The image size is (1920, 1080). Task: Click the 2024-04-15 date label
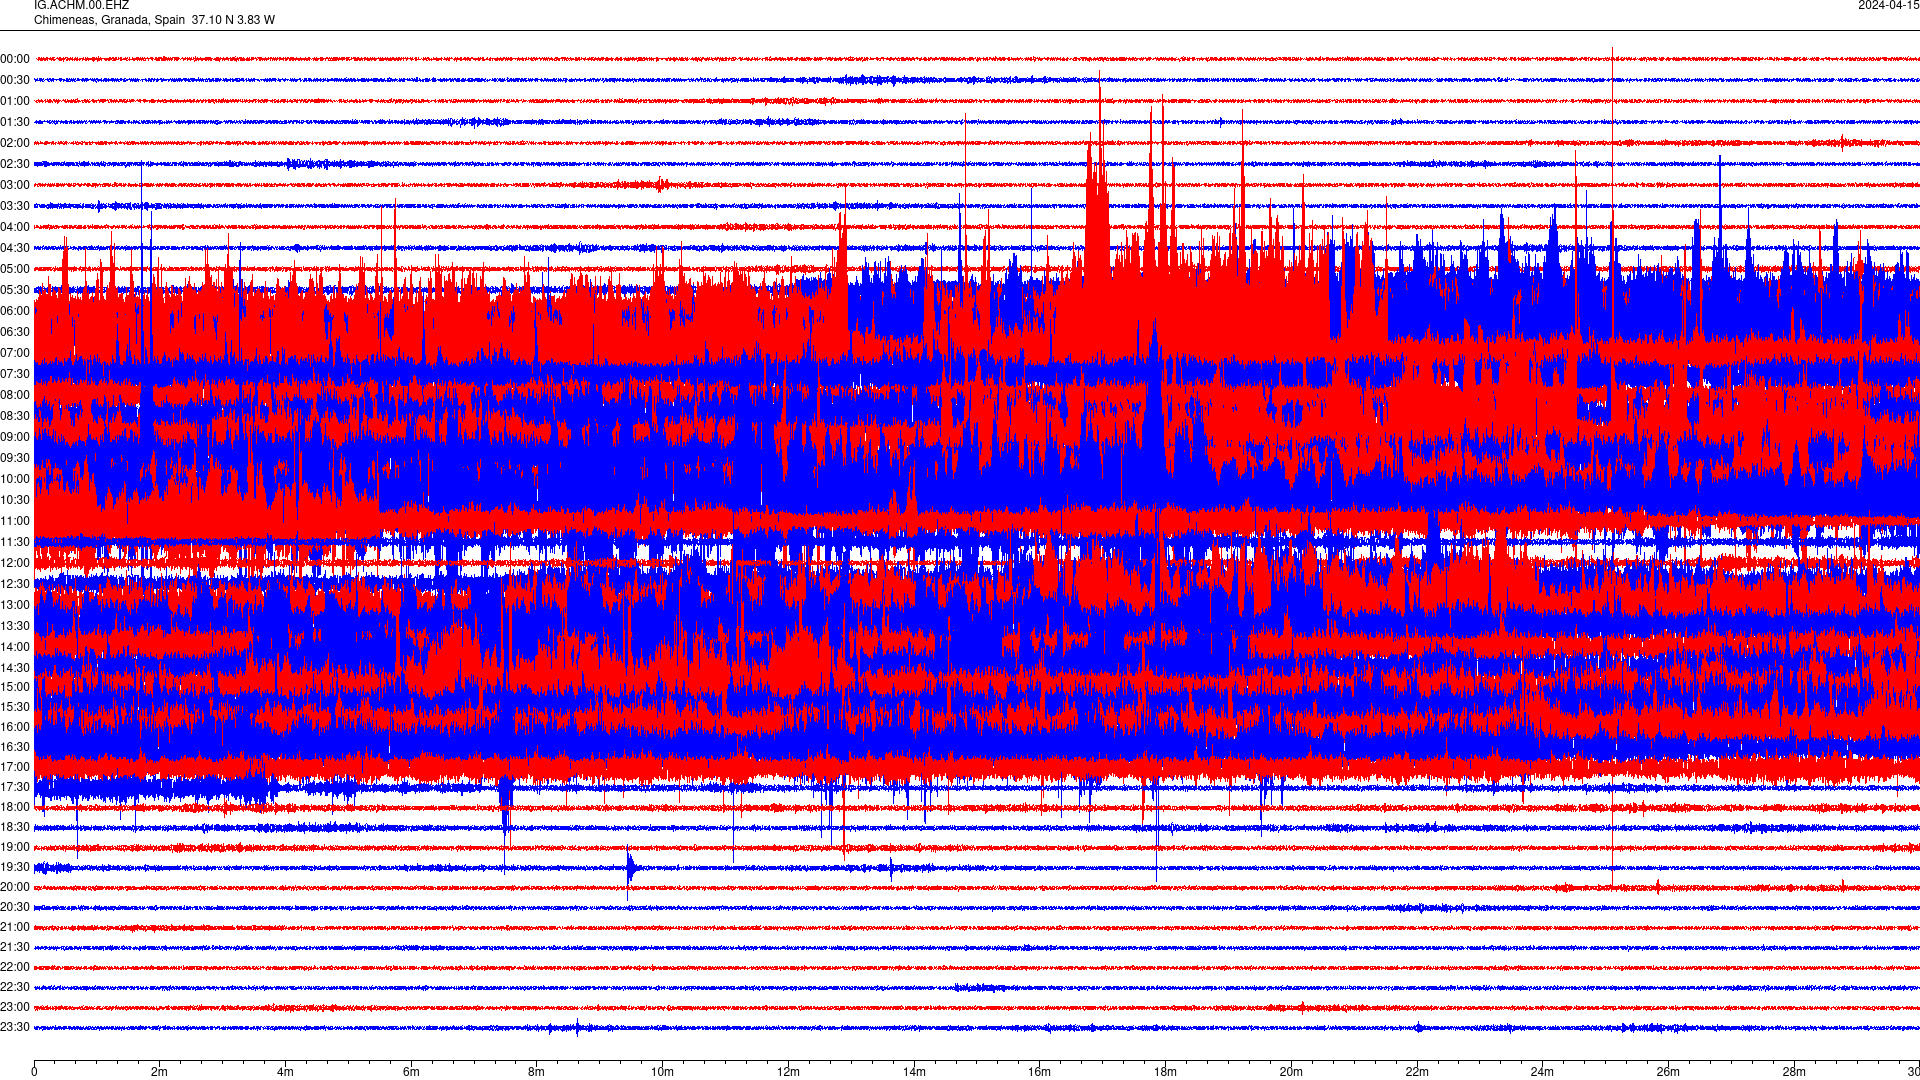(1888, 6)
